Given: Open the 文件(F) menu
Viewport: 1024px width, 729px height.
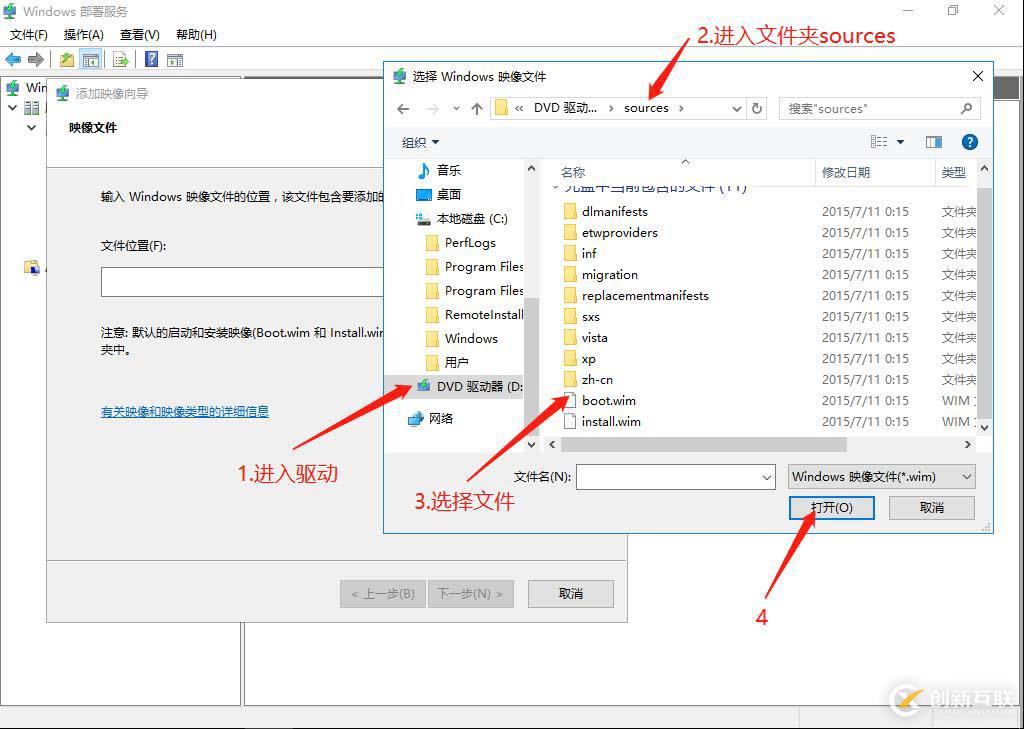Looking at the screenshot, I should [29, 35].
